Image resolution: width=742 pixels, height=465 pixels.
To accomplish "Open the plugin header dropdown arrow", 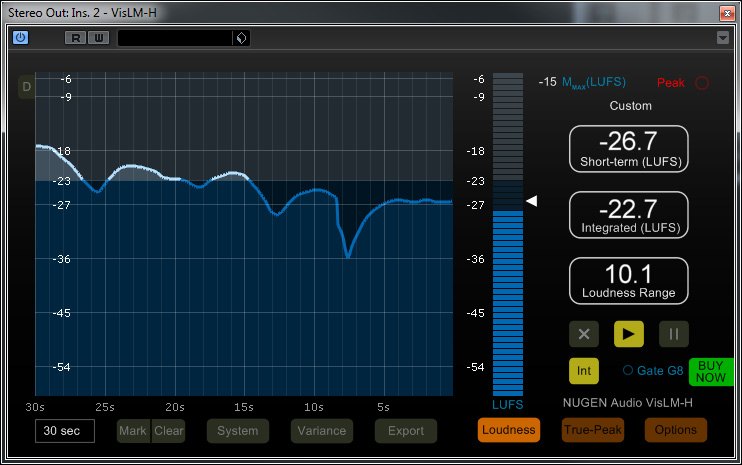I will 723,37.
